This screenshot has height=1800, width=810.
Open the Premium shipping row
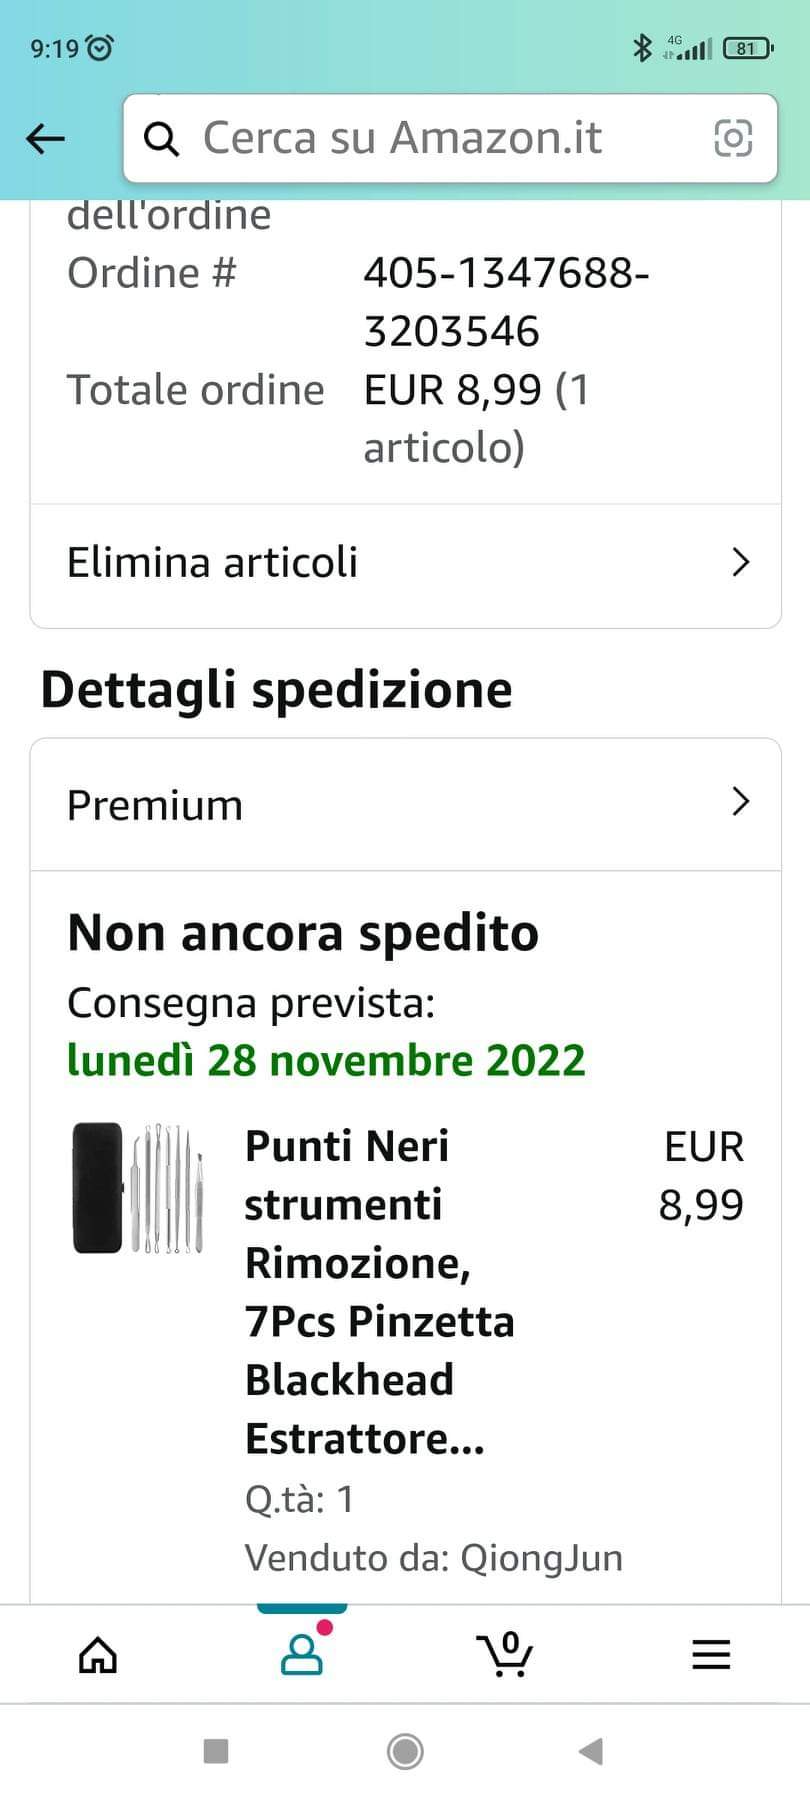coord(405,805)
